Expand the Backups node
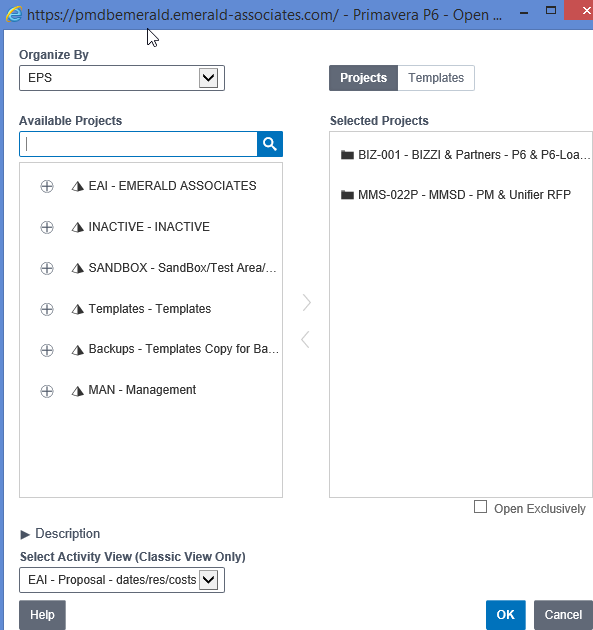 (47, 350)
